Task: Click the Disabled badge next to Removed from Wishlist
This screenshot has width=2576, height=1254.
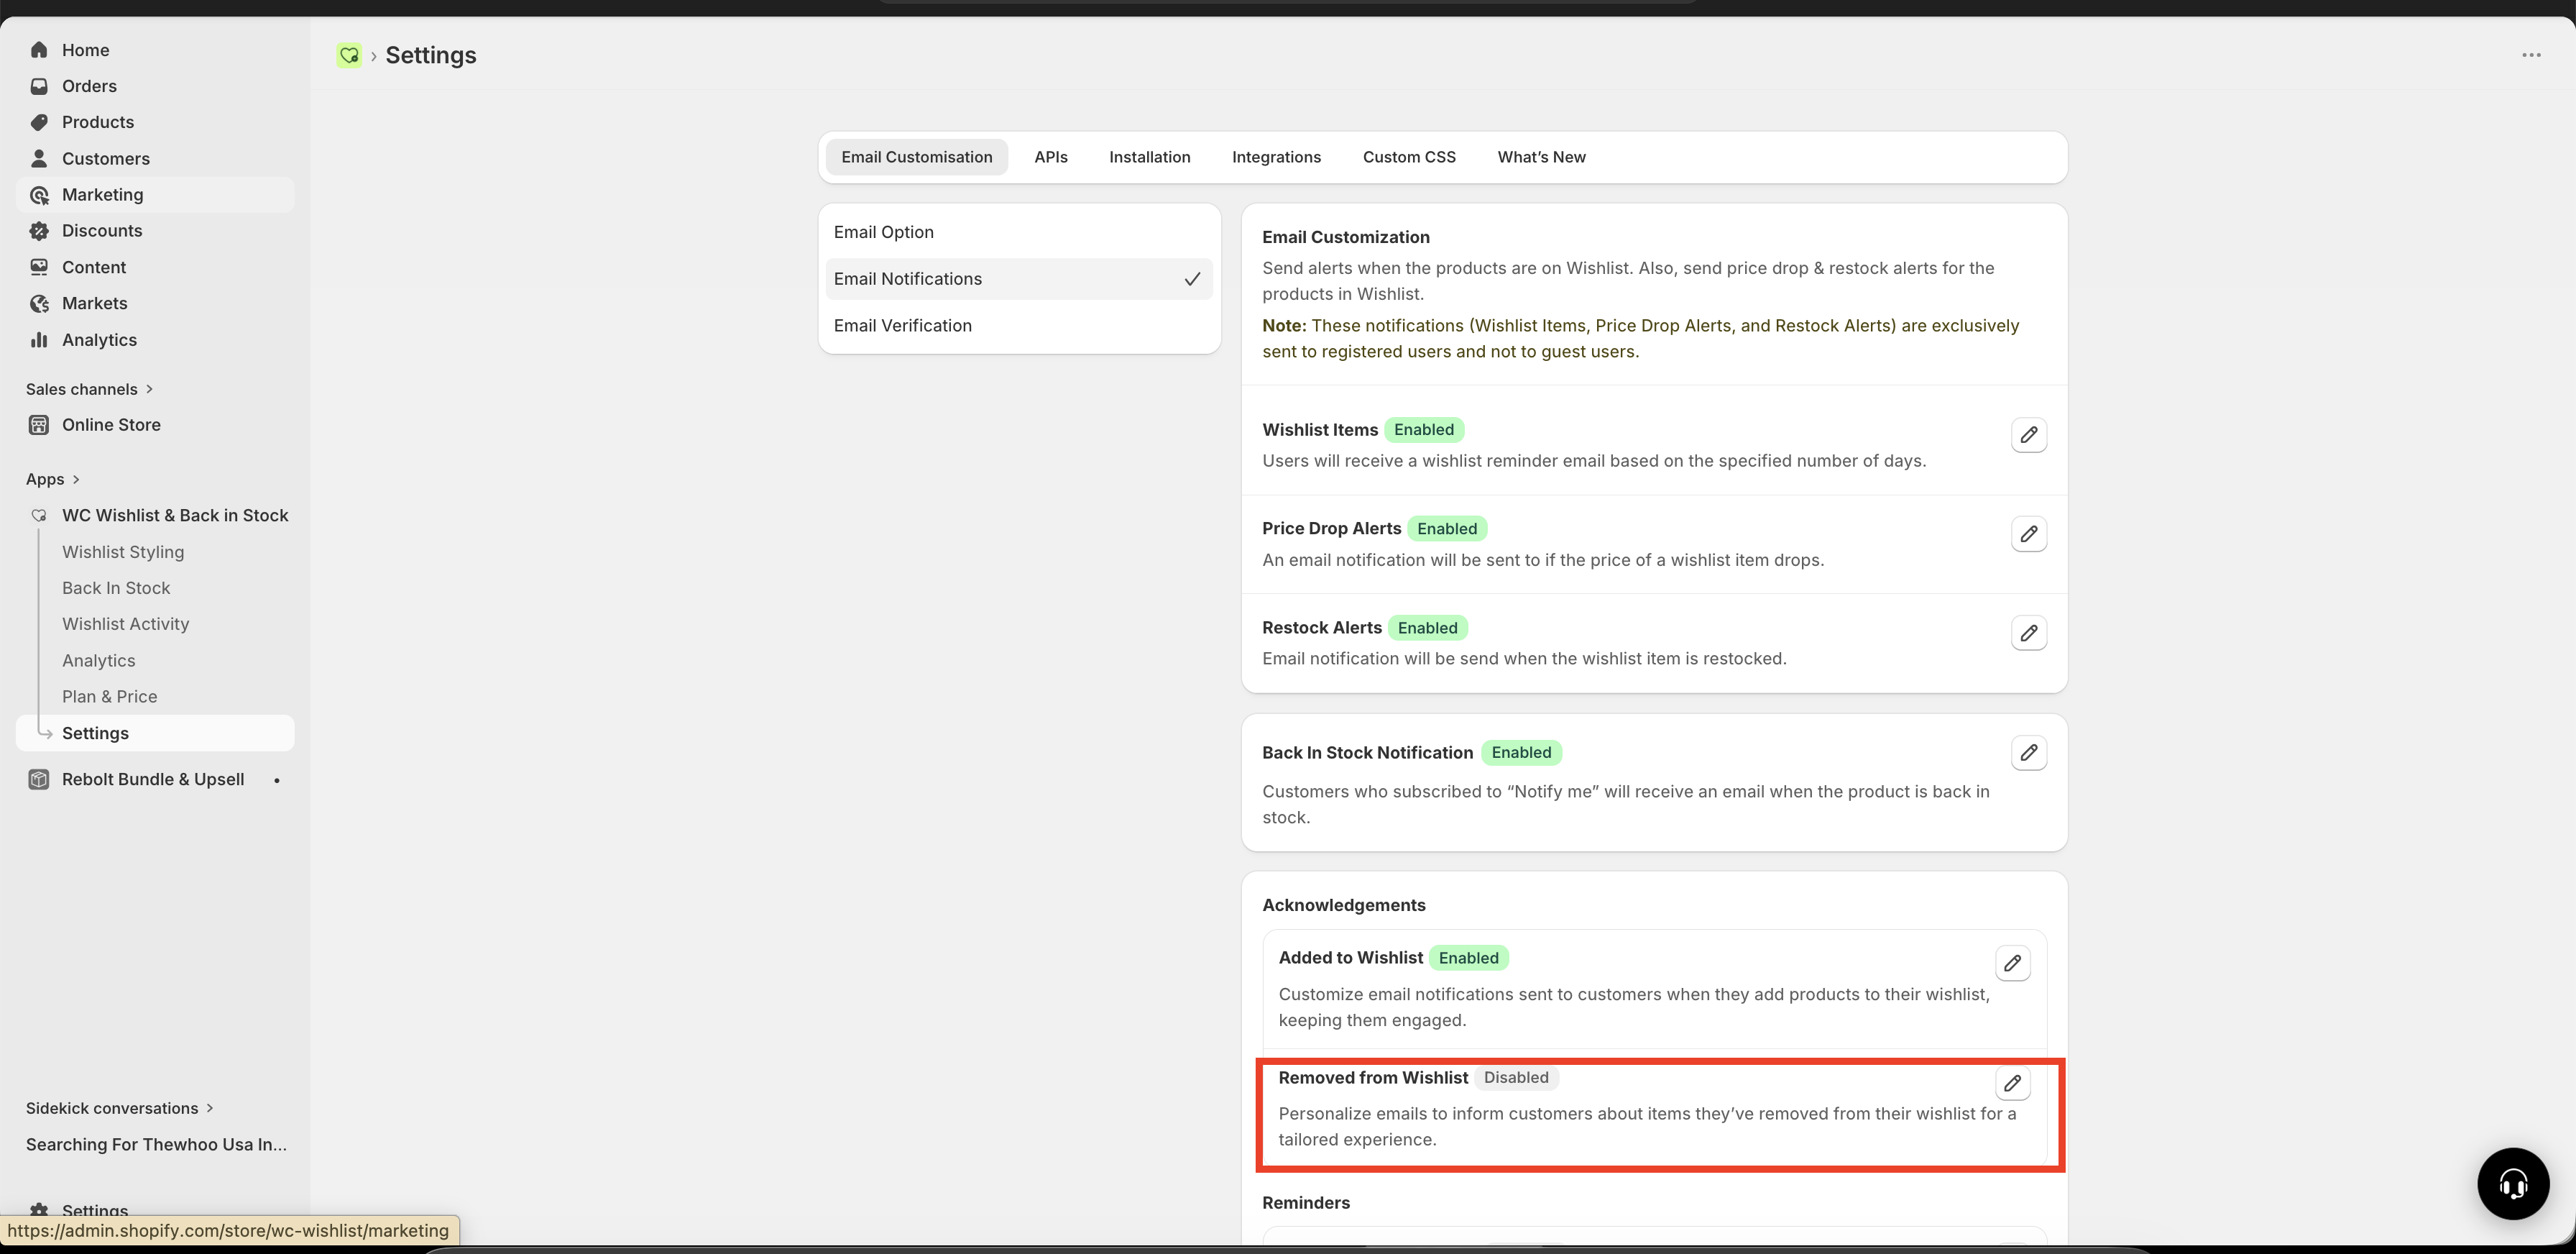Action: pyautogui.click(x=1516, y=1078)
